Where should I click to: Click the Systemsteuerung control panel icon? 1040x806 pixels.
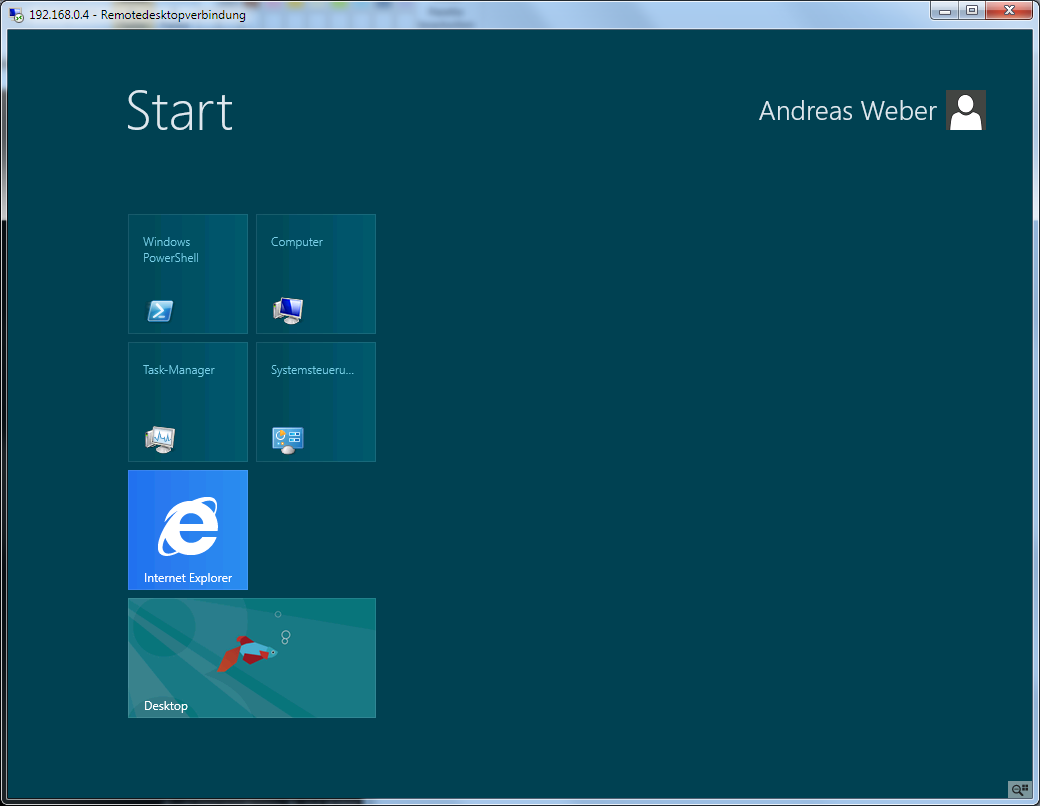click(x=288, y=439)
